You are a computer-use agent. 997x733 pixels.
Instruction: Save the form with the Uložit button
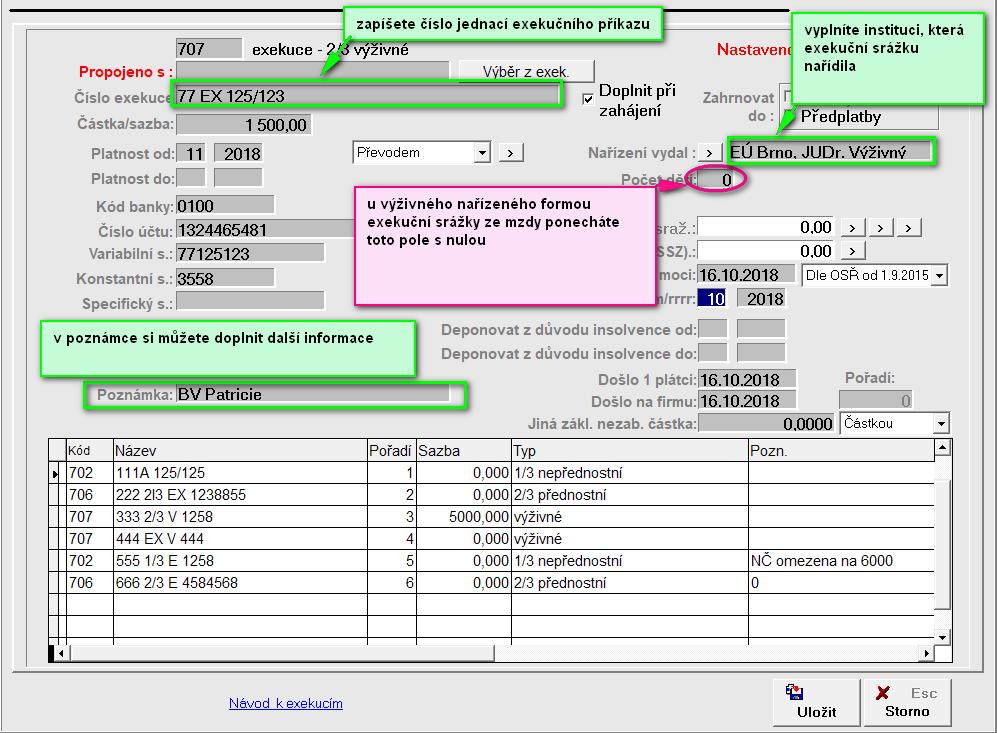(816, 702)
